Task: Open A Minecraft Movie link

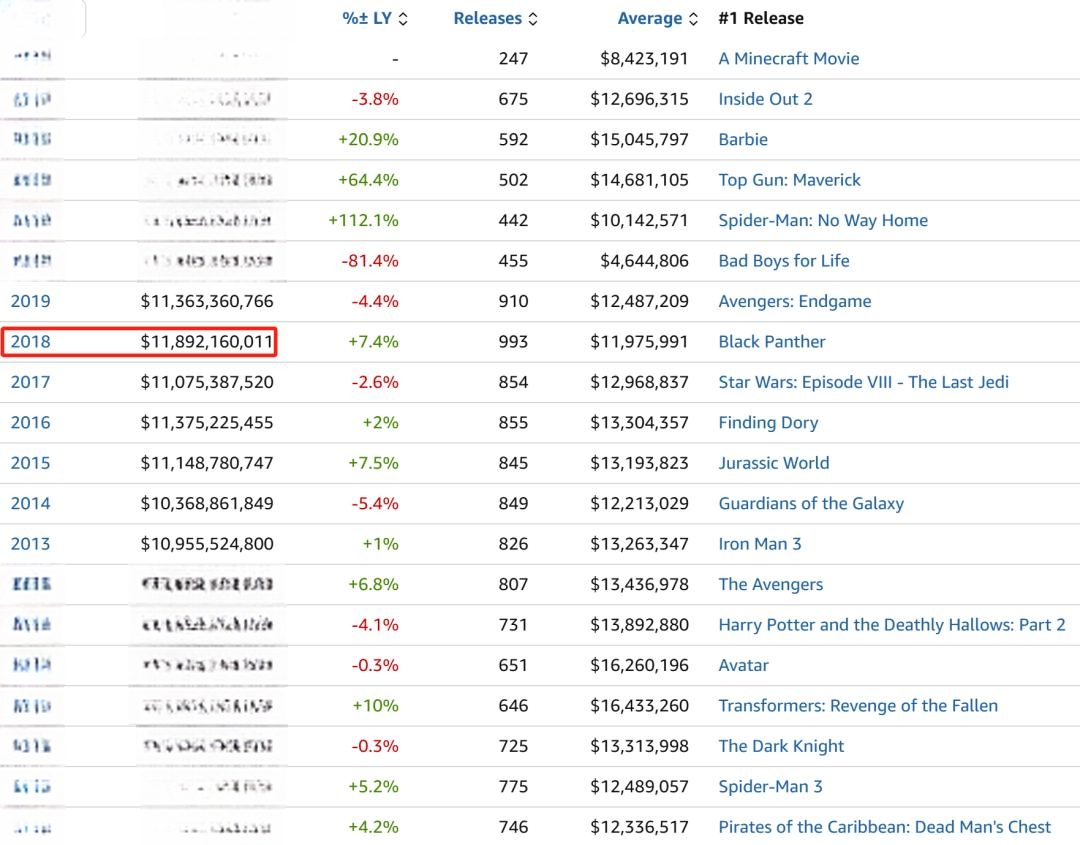Action: click(x=789, y=59)
